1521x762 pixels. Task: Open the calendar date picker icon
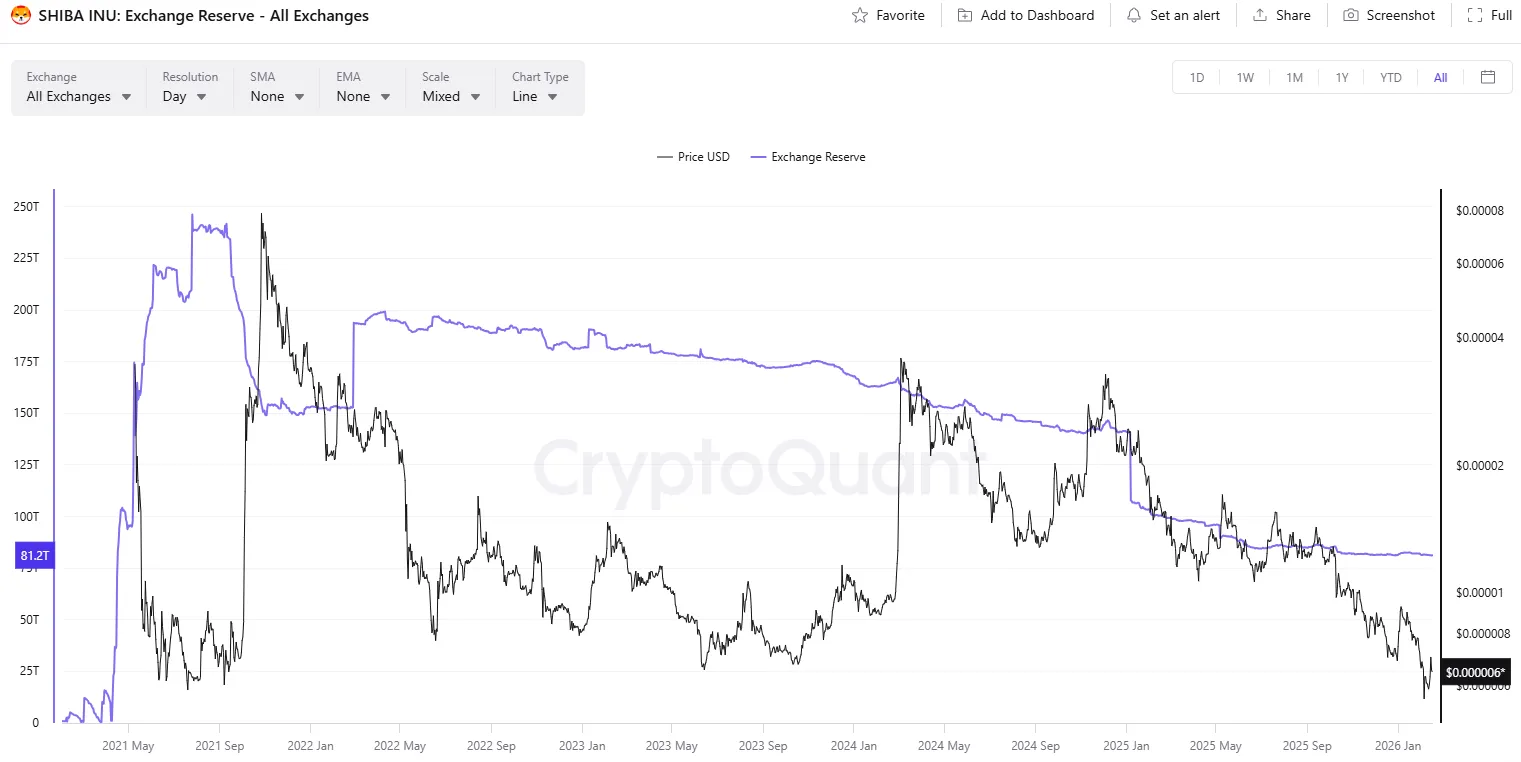pos(1488,77)
